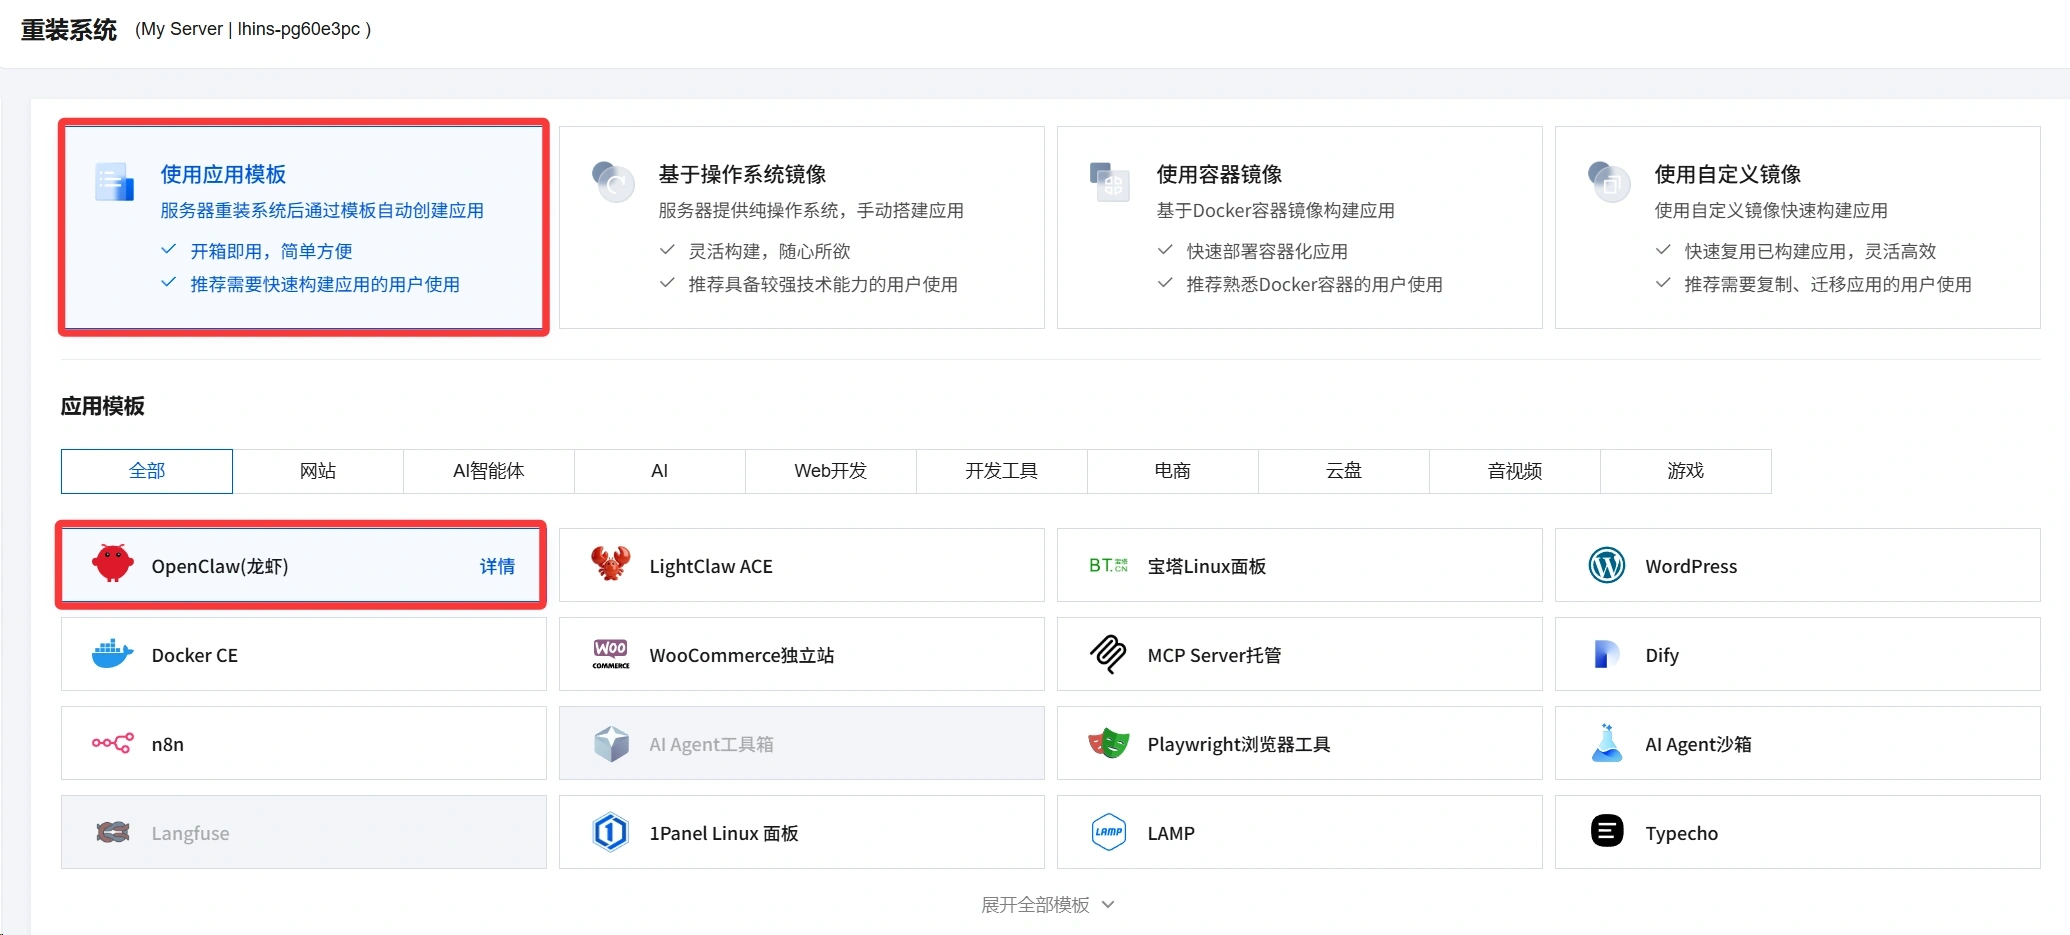Image resolution: width=2070 pixels, height=935 pixels.
Task: Choose the Dify template
Action: pyautogui.click(x=1797, y=654)
